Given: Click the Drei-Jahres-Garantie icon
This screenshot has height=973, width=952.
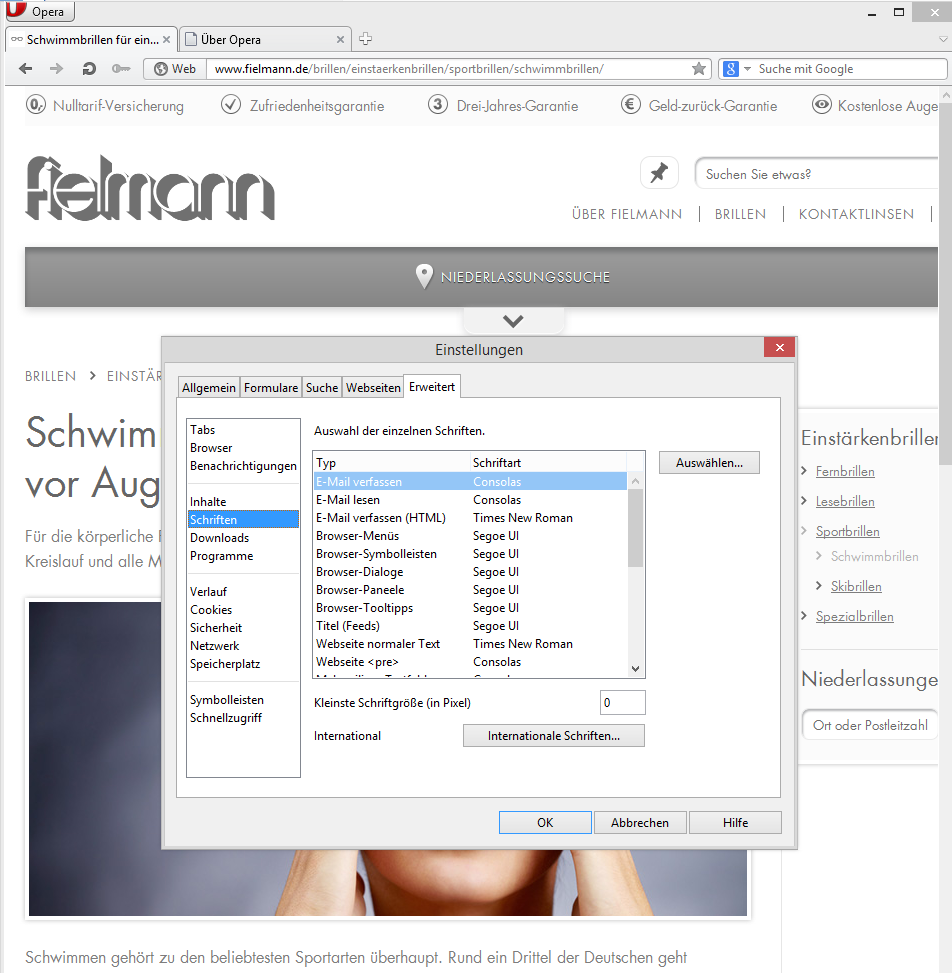Looking at the screenshot, I should (438, 104).
